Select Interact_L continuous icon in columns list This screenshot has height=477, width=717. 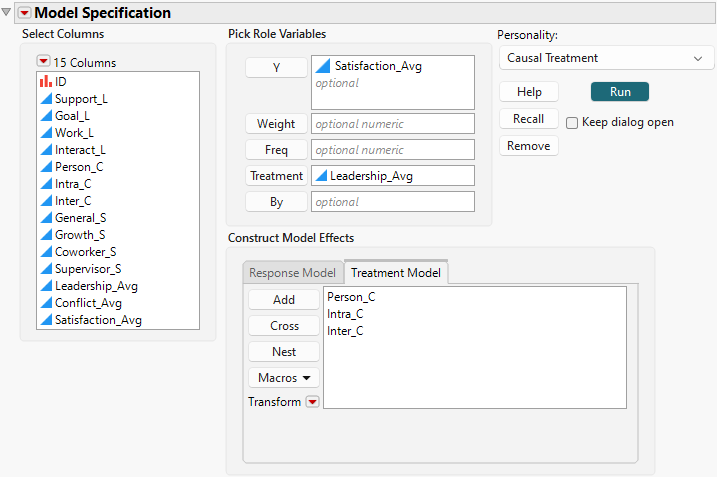46,150
